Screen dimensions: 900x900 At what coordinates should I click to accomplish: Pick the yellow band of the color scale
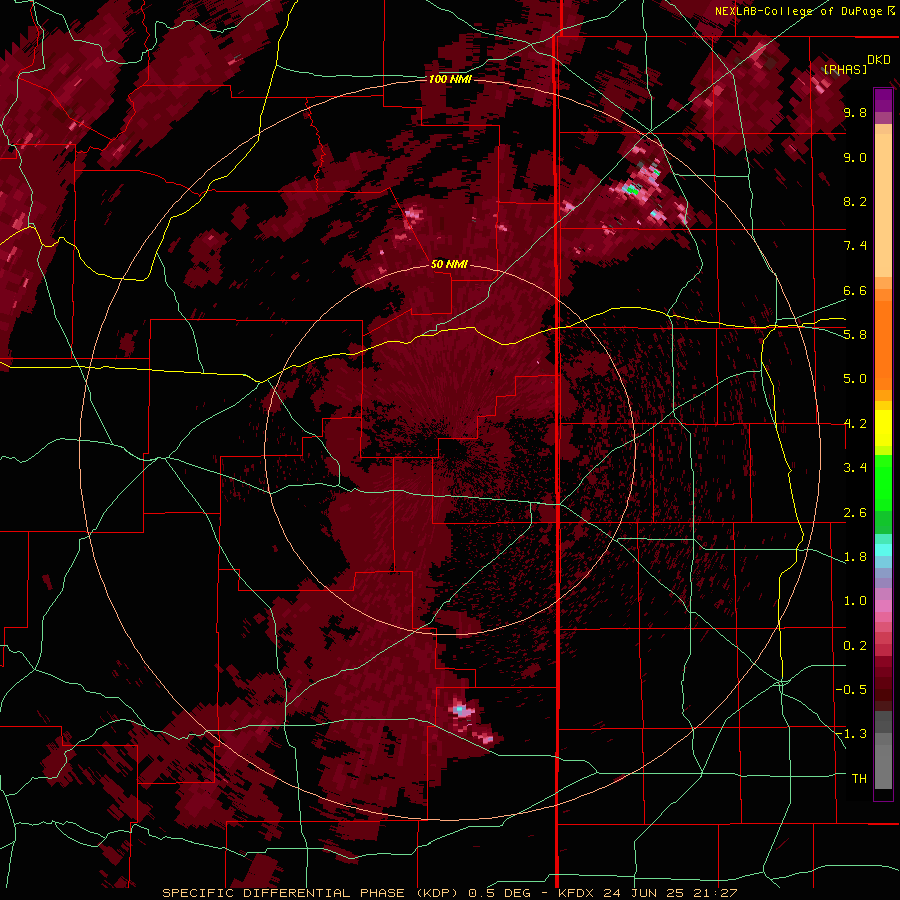coord(883,428)
